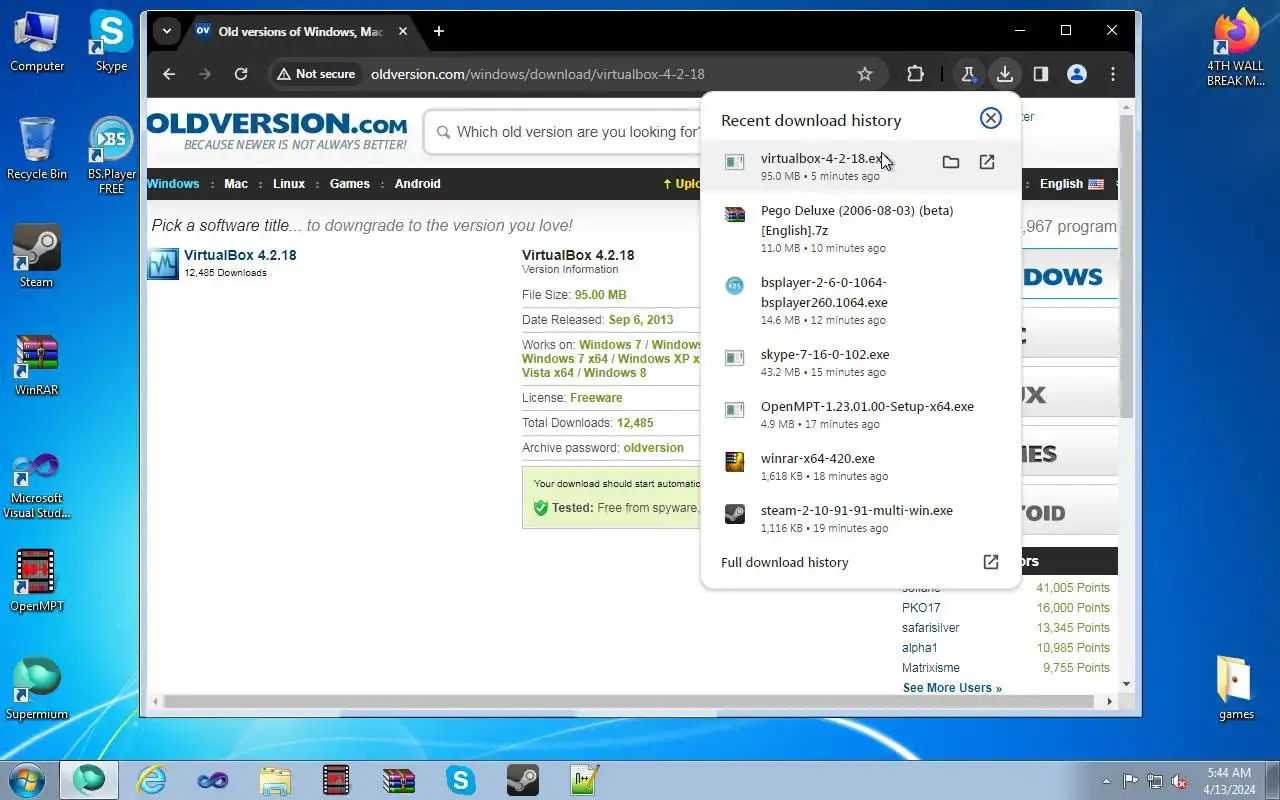Open Computer desktop icon
The image size is (1280, 800).
[x=37, y=41]
